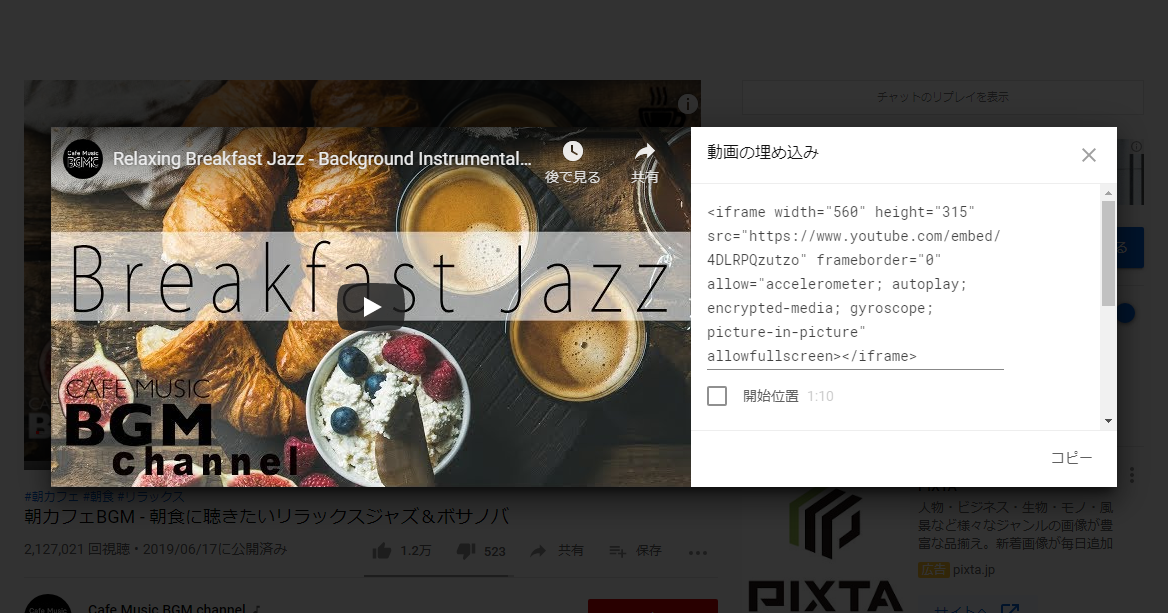Screen dimensions: 1168x613
Task: Click the 2,127,021 回視聴 view count text
Action: pyautogui.click(x=77, y=550)
